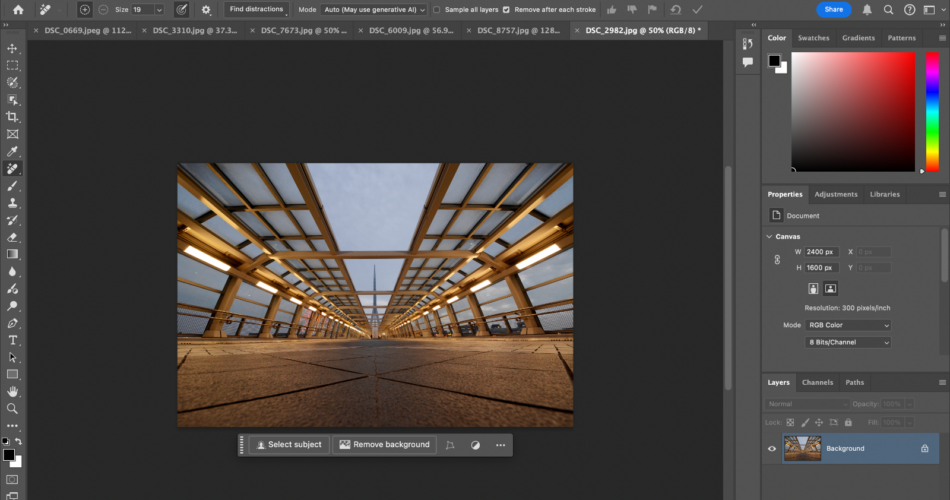950x500 pixels.
Task: Activate the Horizontal Type tool
Action: pyautogui.click(x=12, y=340)
